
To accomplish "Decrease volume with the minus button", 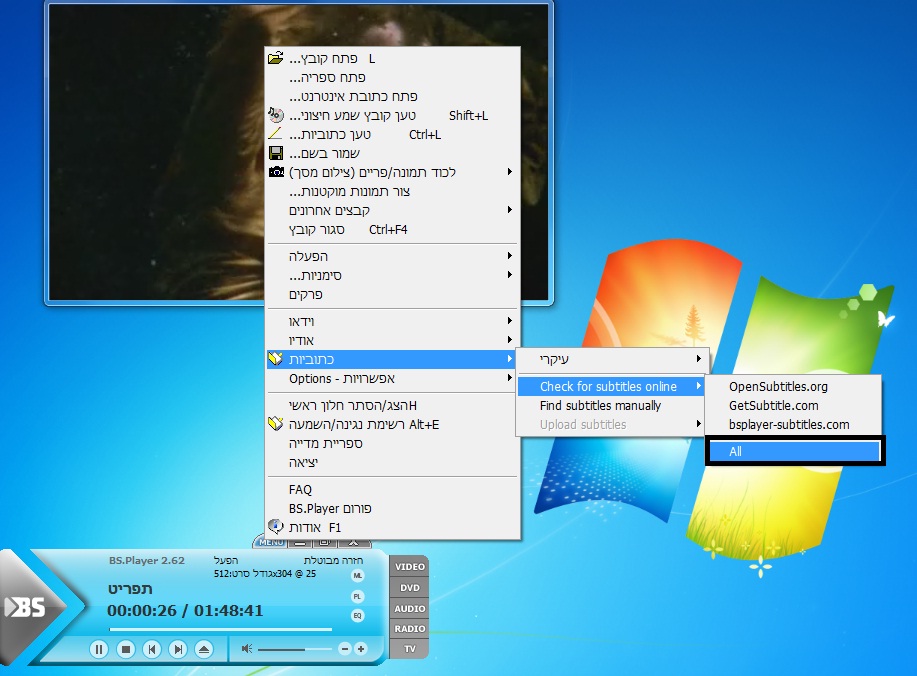I will point(344,649).
